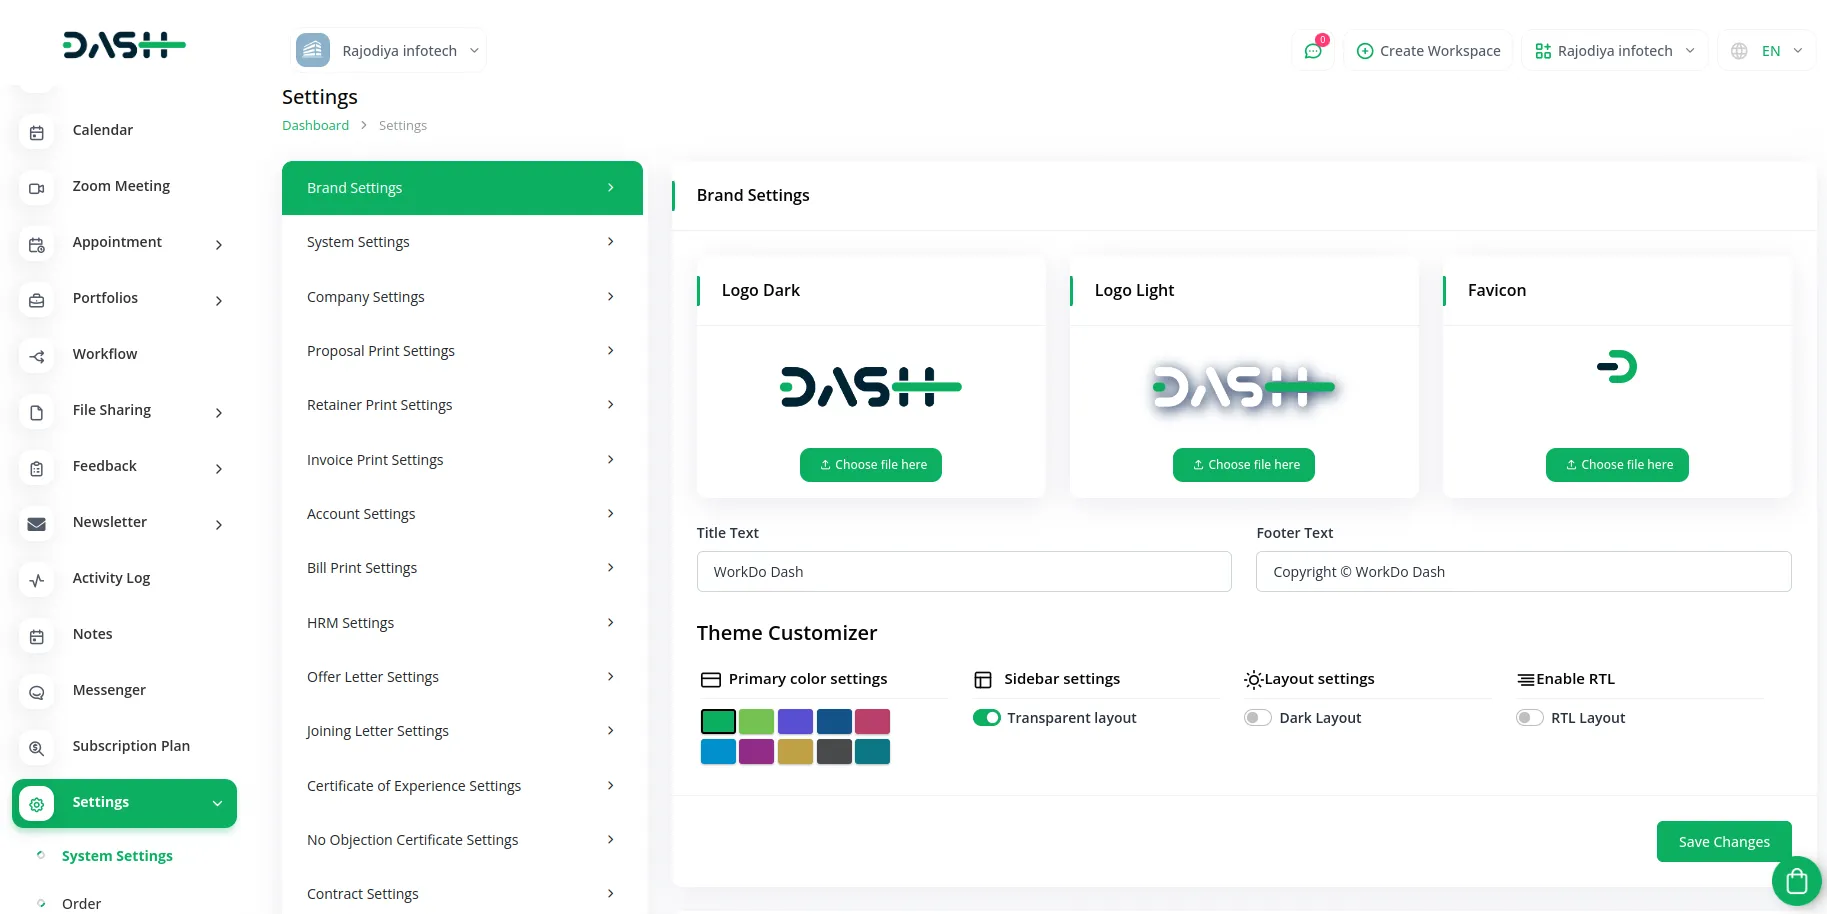Open the Rajodiya infotech workspace dropdown
This screenshot has width=1827, height=914.
[1614, 50]
